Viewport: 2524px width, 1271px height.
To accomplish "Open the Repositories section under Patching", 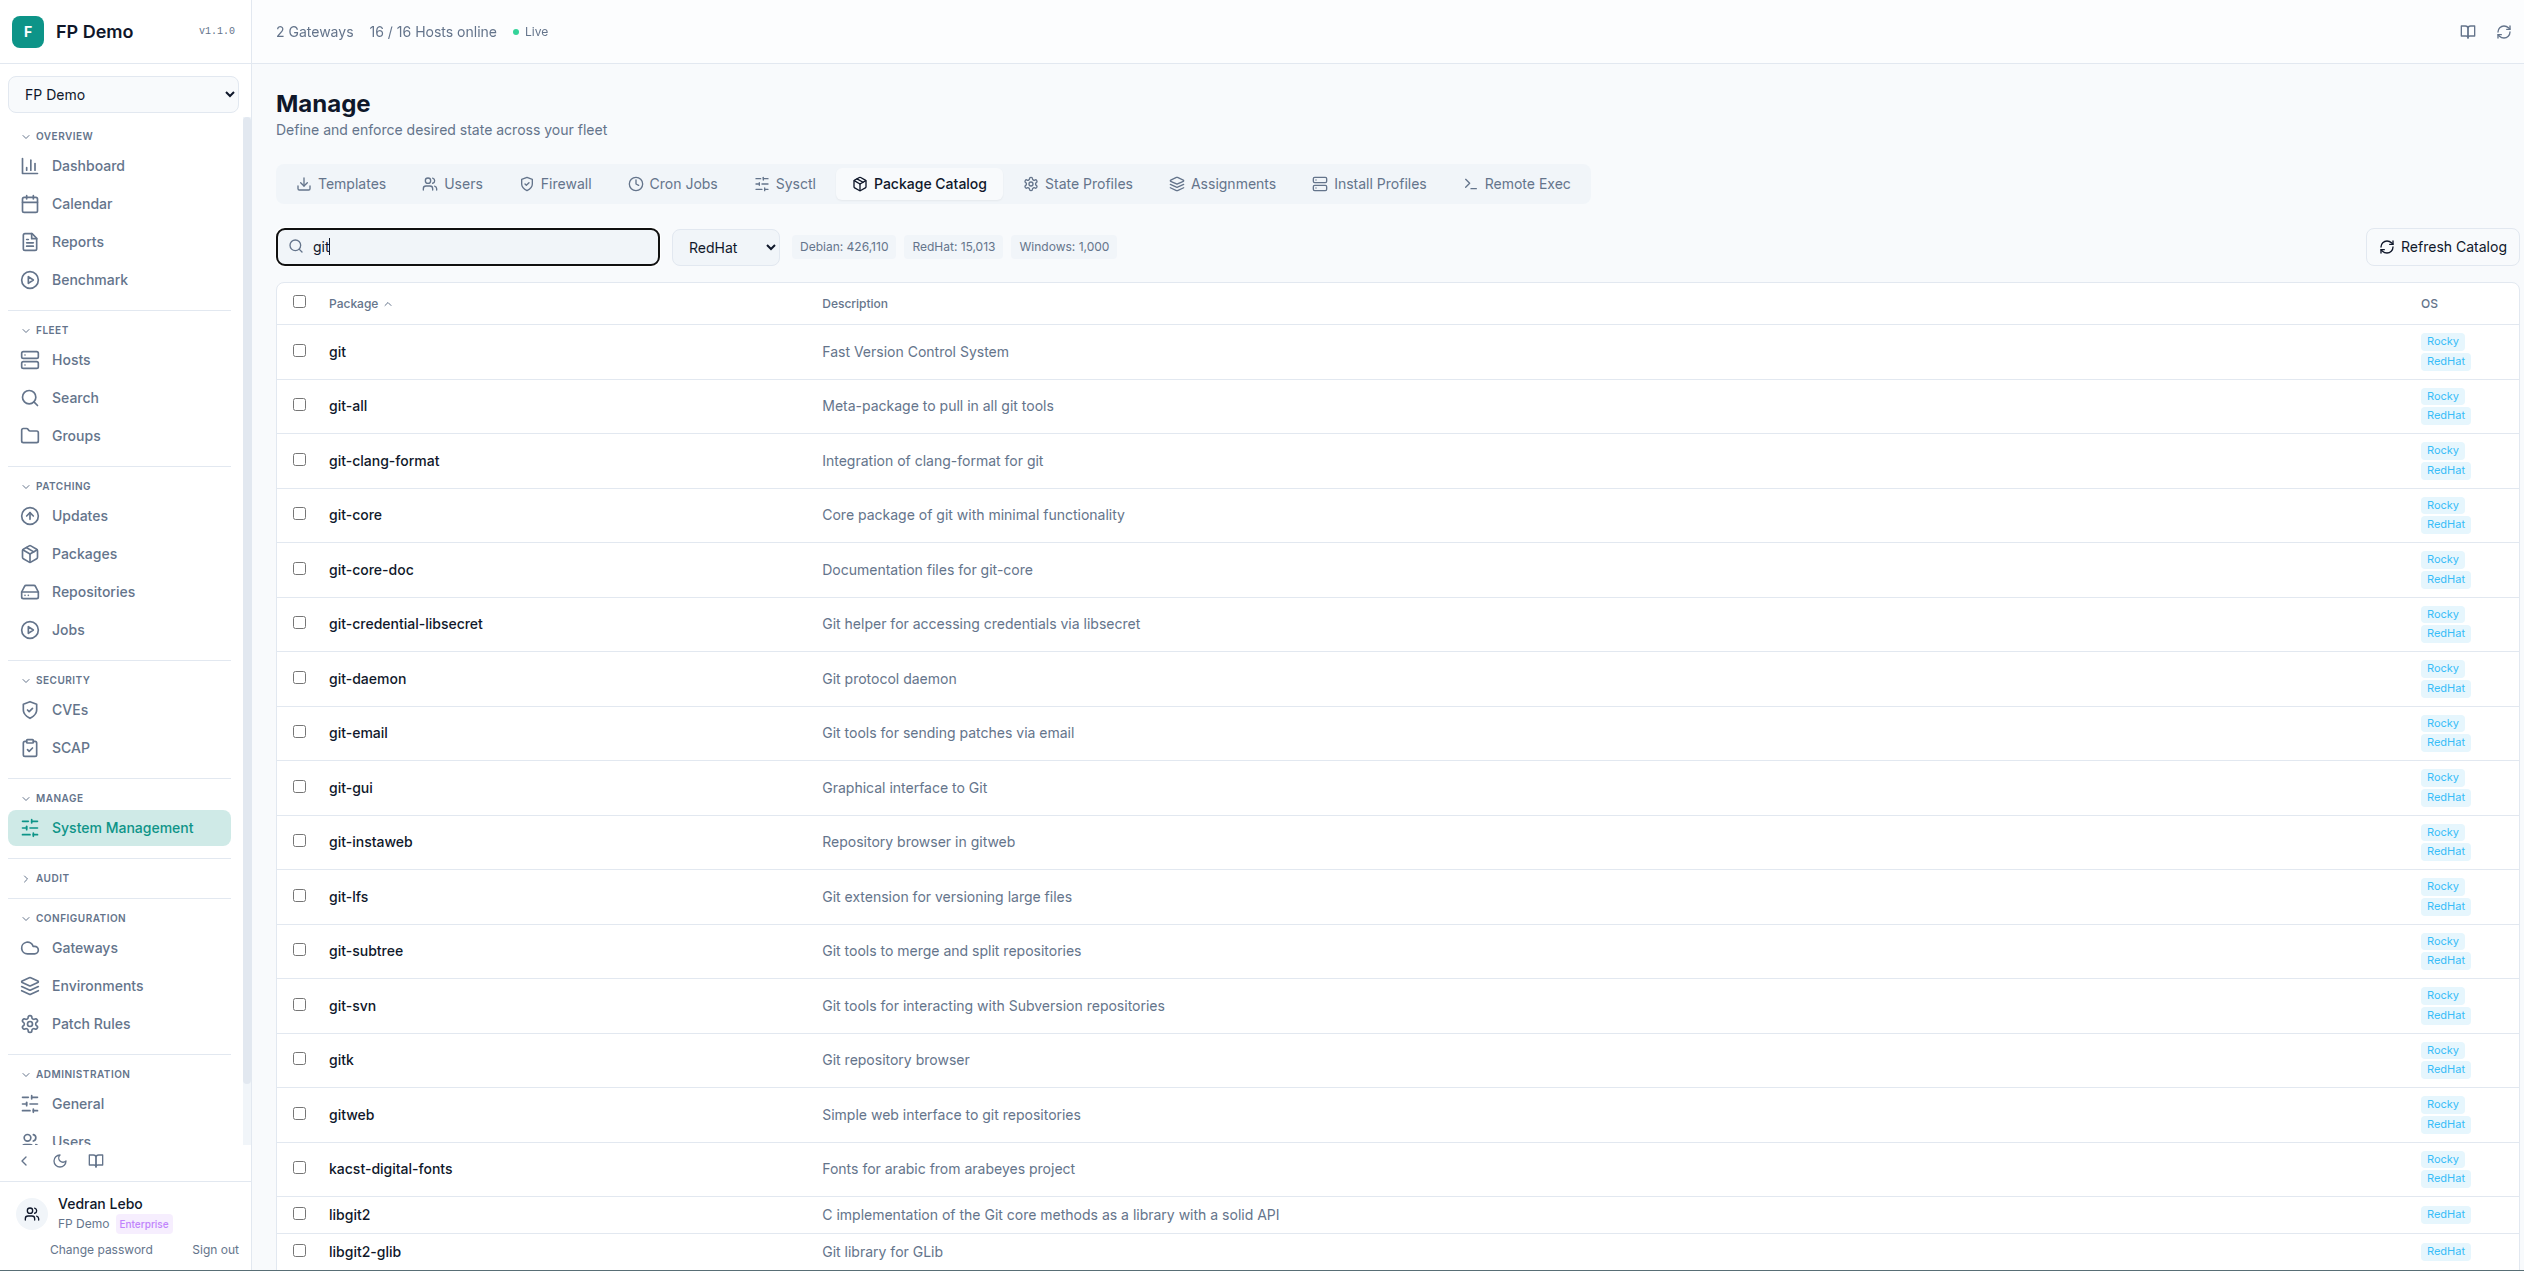I will [x=93, y=591].
